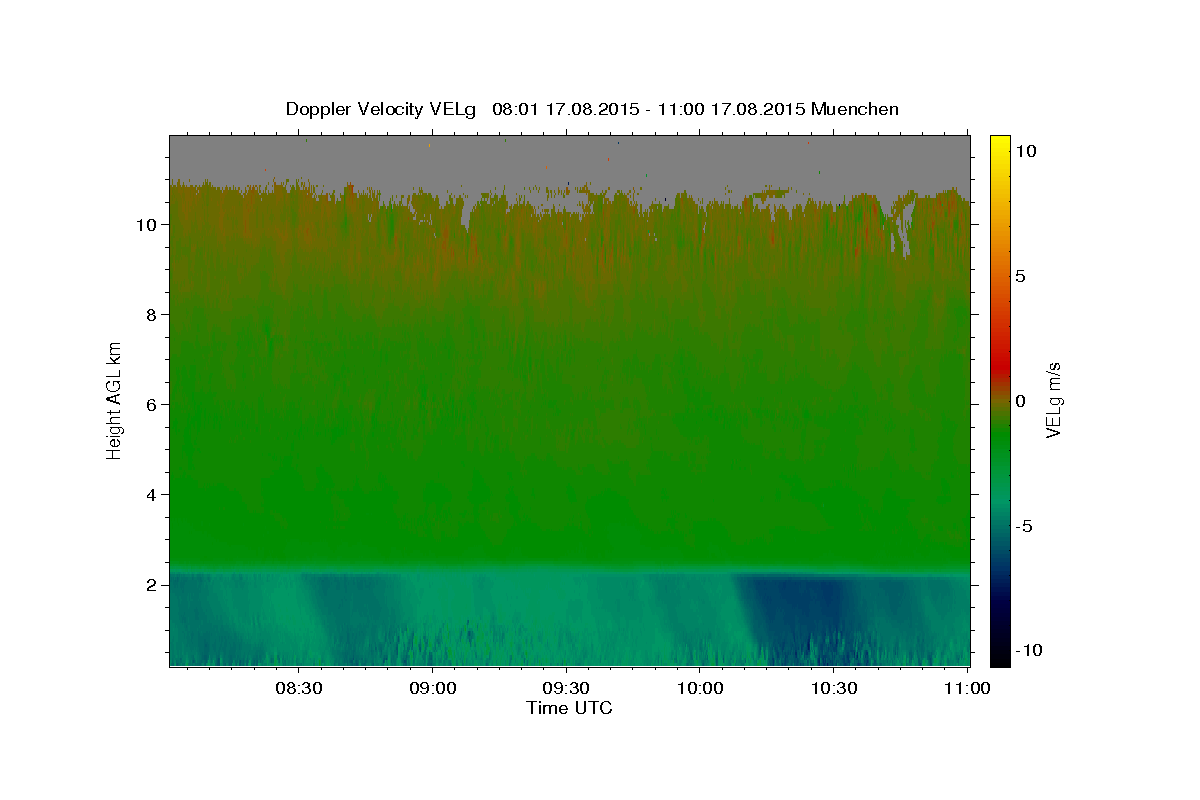Click the '09:30' time axis label
This screenshot has width=1200, height=800.
(566, 688)
